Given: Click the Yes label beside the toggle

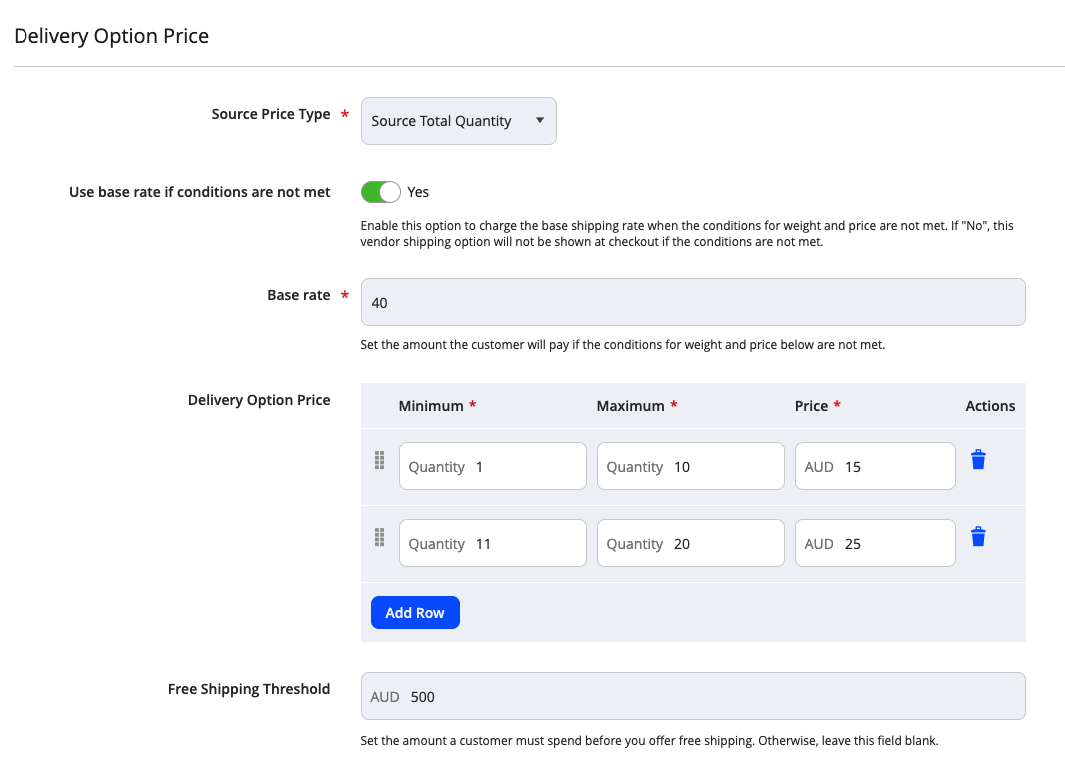Looking at the screenshot, I should pos(418,192).
